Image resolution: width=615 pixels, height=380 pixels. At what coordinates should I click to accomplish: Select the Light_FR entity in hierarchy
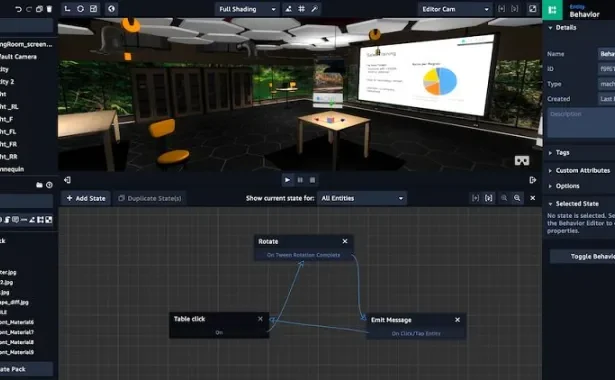click(27, 144)
